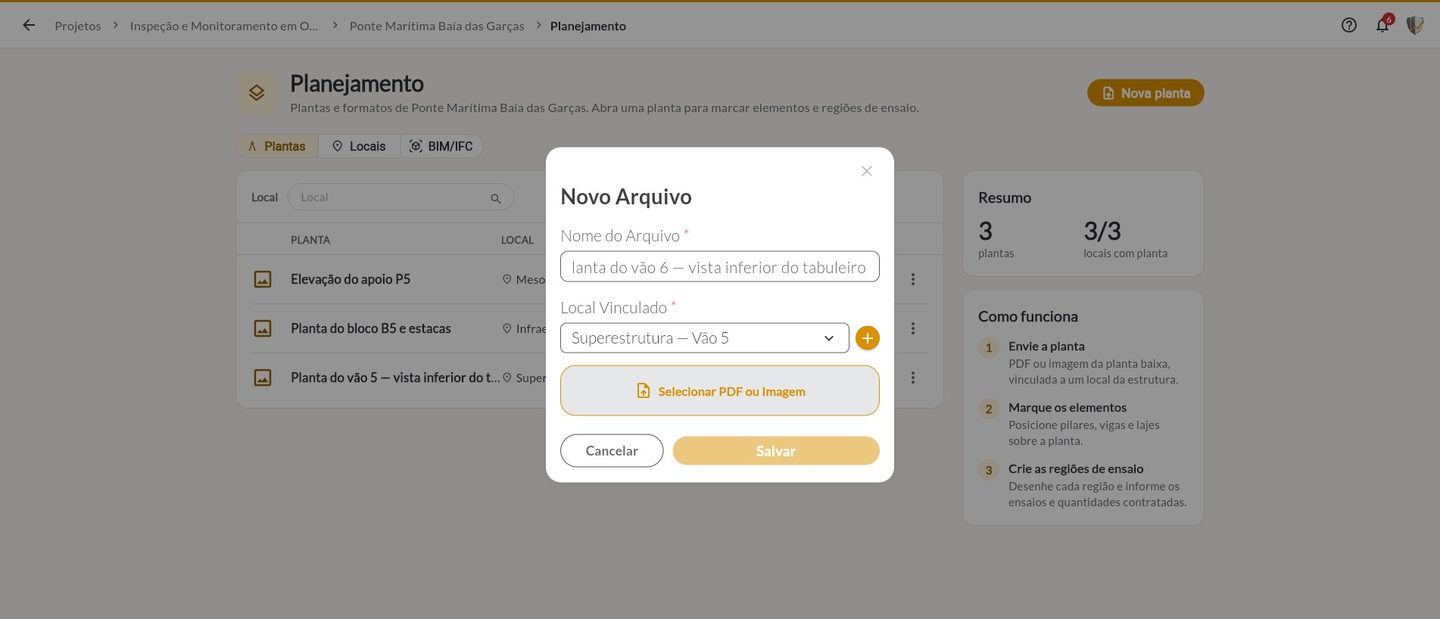This screenshot has height=619, width=1440.
Task: Click the PLANTA column header
Action: [x=310, y=240]
